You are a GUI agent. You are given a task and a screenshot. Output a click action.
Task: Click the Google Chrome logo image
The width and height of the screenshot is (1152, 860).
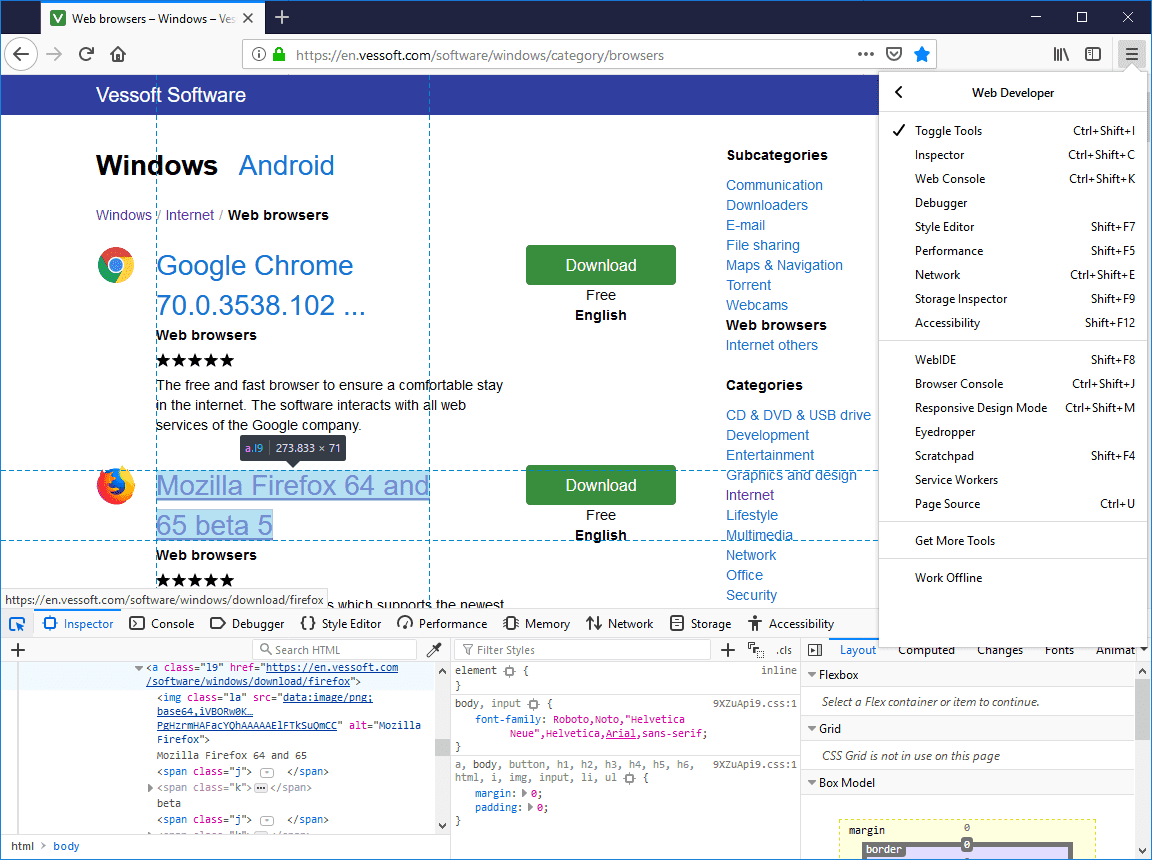pyautogui.click(x=116, y=265)
